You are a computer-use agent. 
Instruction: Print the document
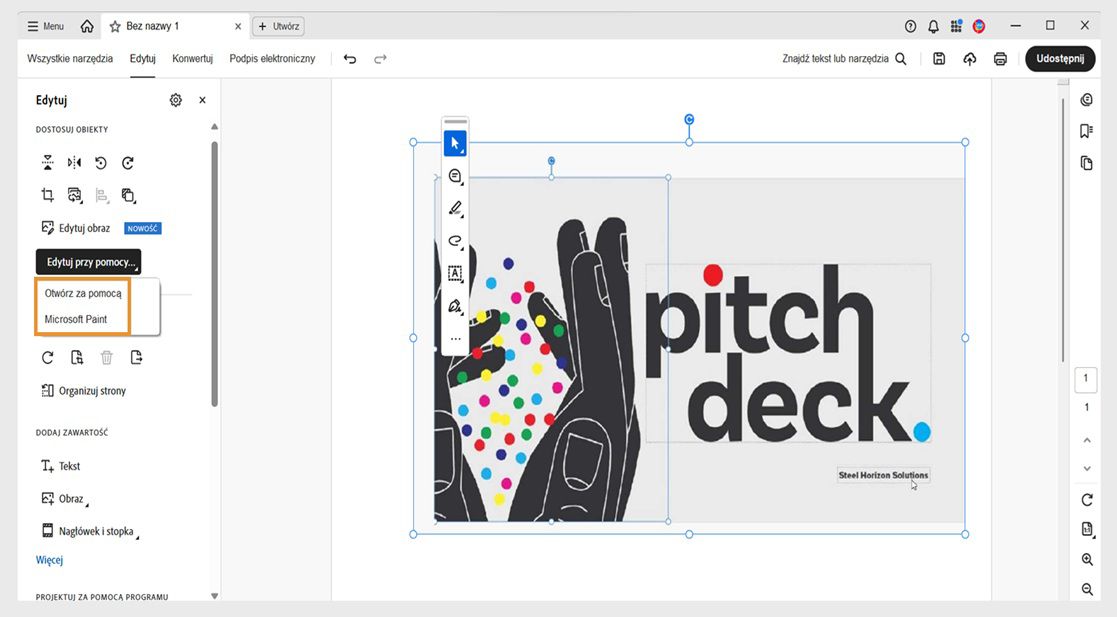point(1000,59)
